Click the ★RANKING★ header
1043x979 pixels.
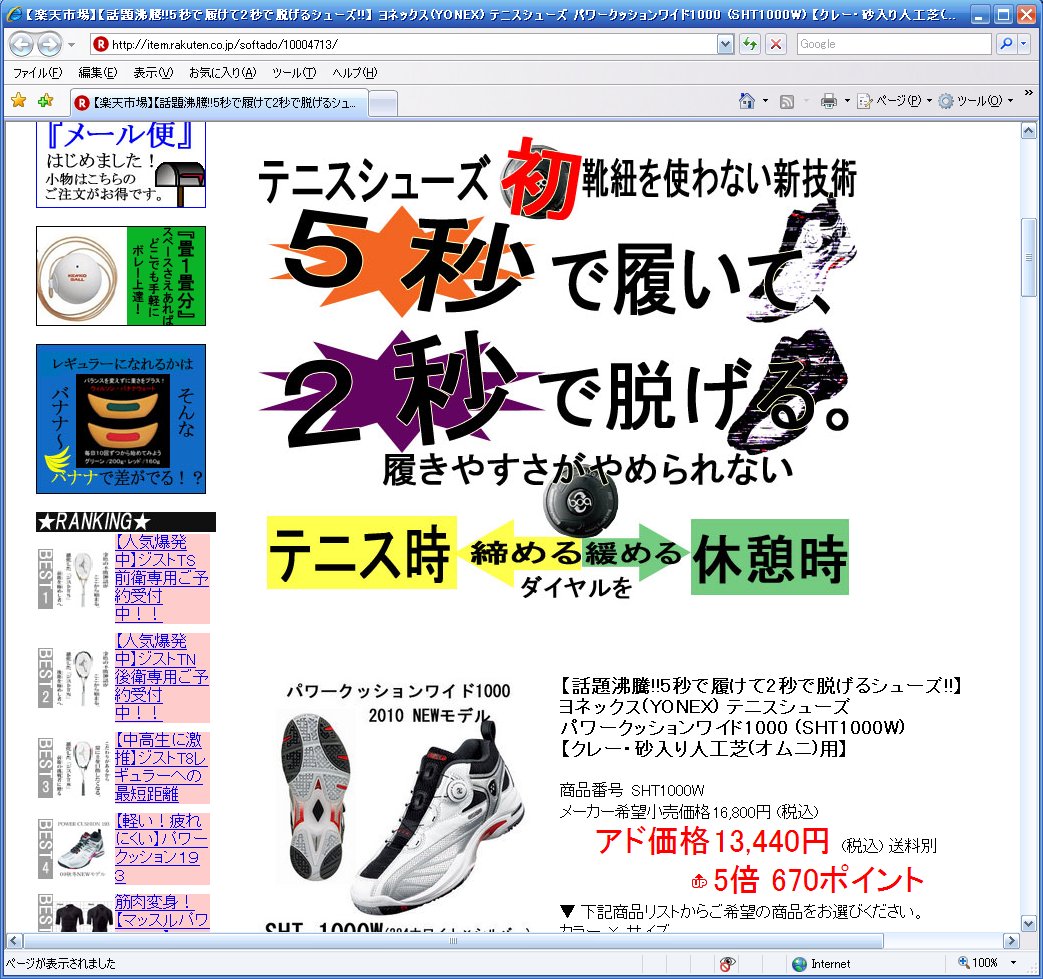click(126, 521)
